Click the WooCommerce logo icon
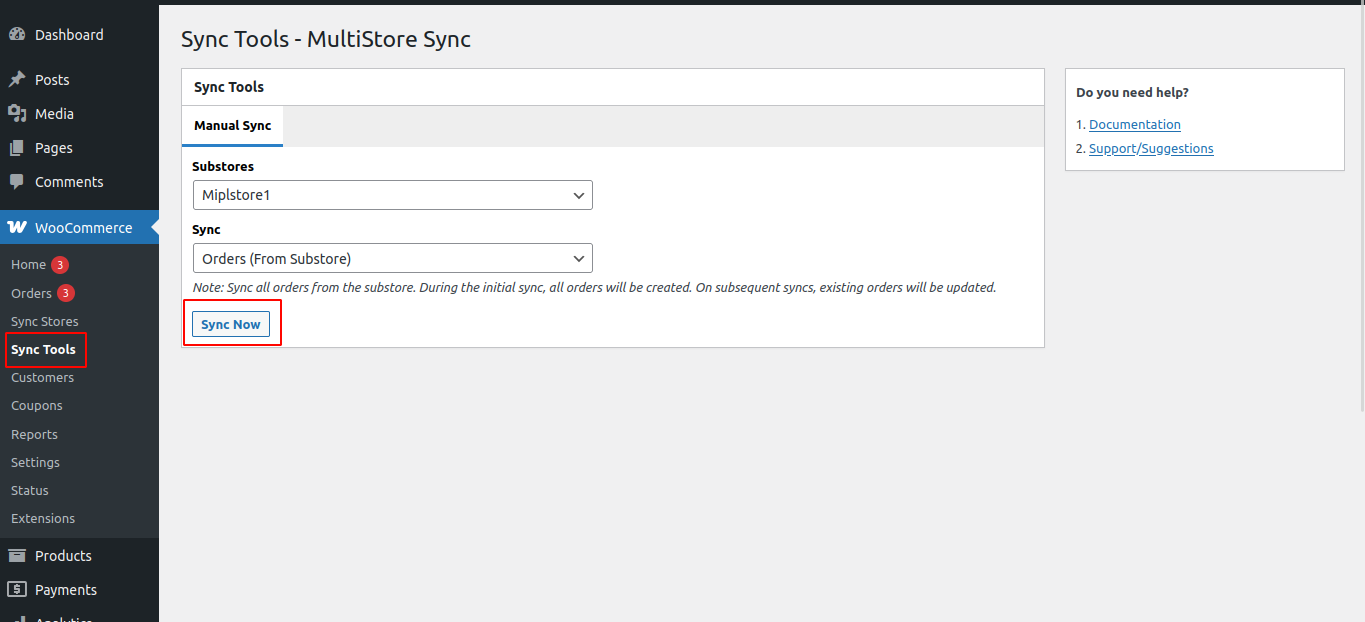Screen dimensions: 1365x622 (x=17, y=228)
